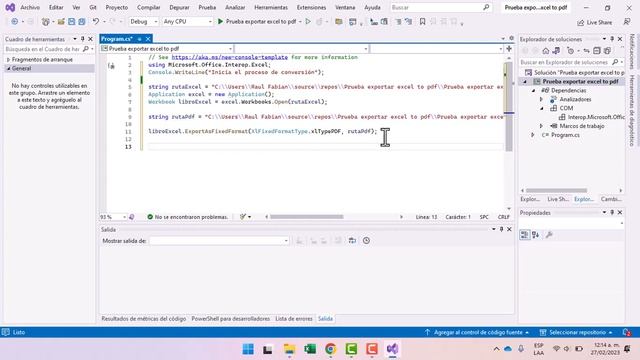Screen dimensions: 640x360
Task: Open the Debug configuration dropdown
Action: point(144,21)
